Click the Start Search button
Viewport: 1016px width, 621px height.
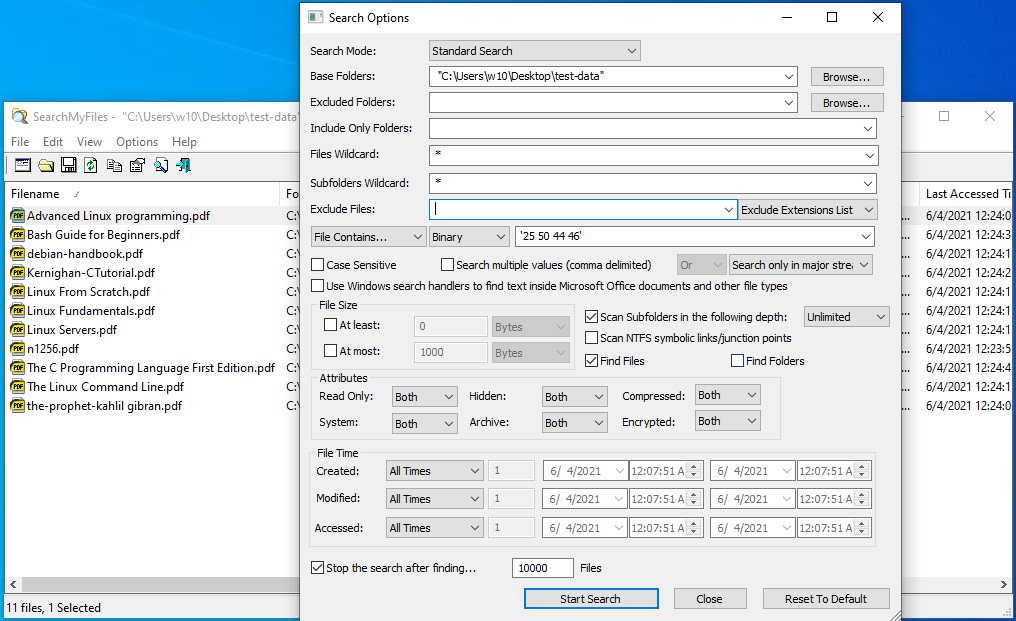[591, 599]
